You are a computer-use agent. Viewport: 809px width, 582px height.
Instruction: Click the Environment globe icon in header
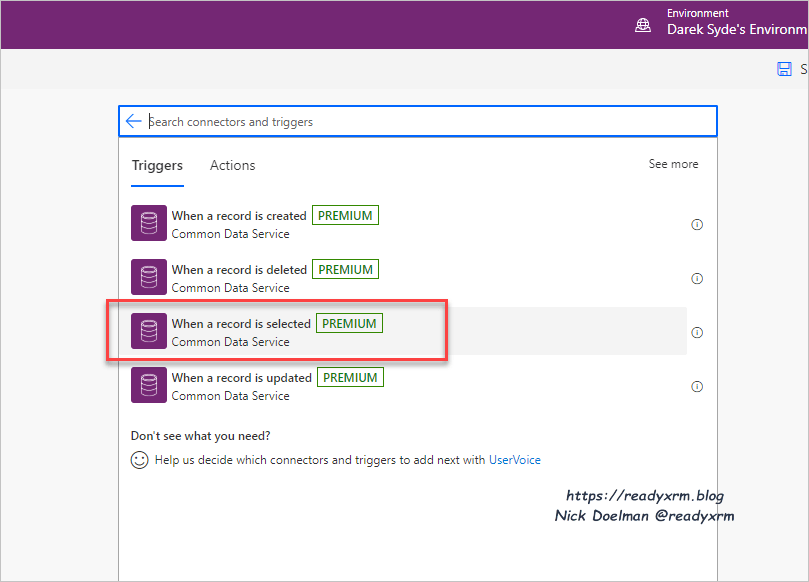point(643,25)
